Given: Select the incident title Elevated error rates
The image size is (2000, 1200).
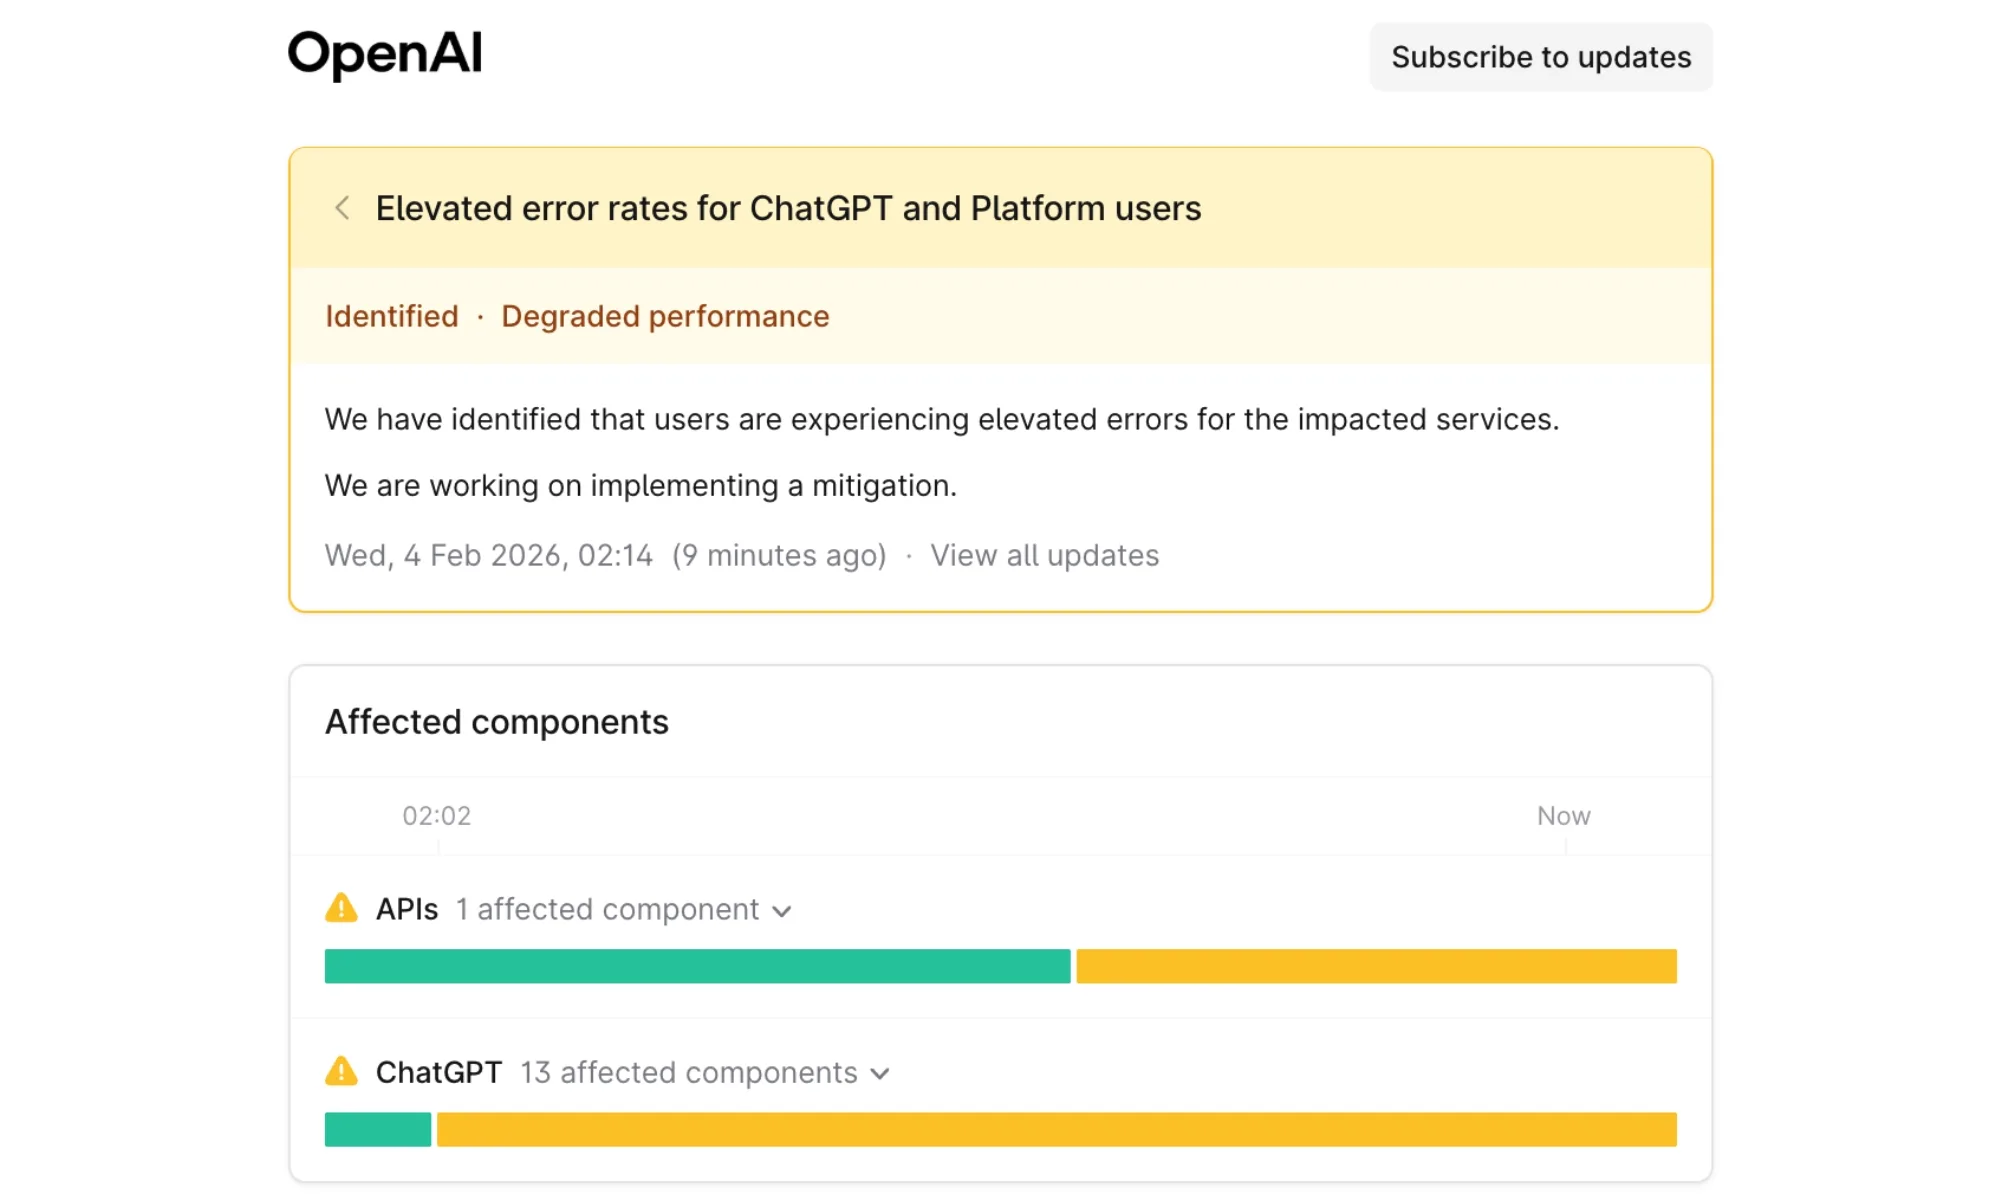Looking at the screenshot, I should (789, 208).
